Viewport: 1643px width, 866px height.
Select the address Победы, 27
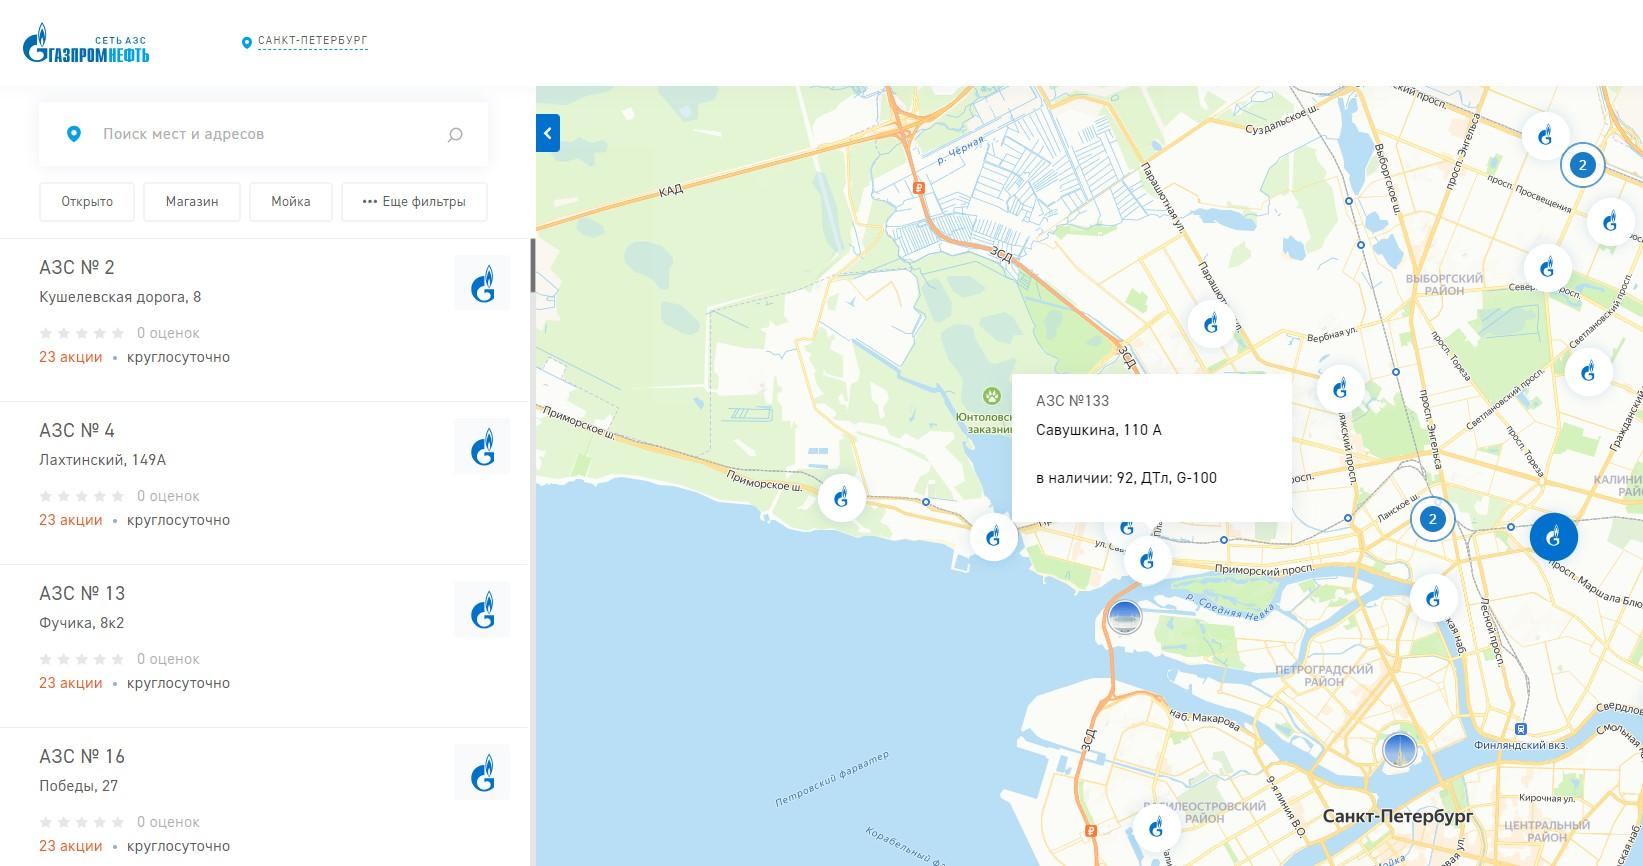pos(78,786)
